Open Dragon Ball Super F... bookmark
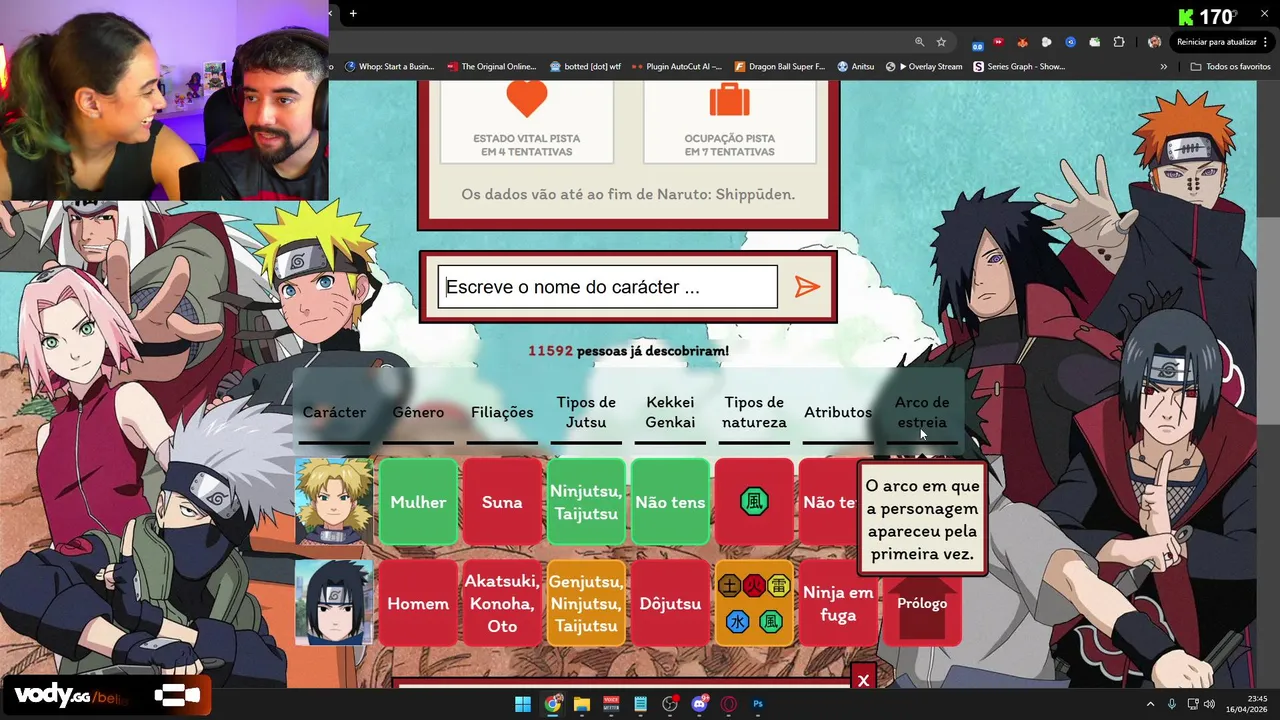1280x720 pixels. point(780,67)
